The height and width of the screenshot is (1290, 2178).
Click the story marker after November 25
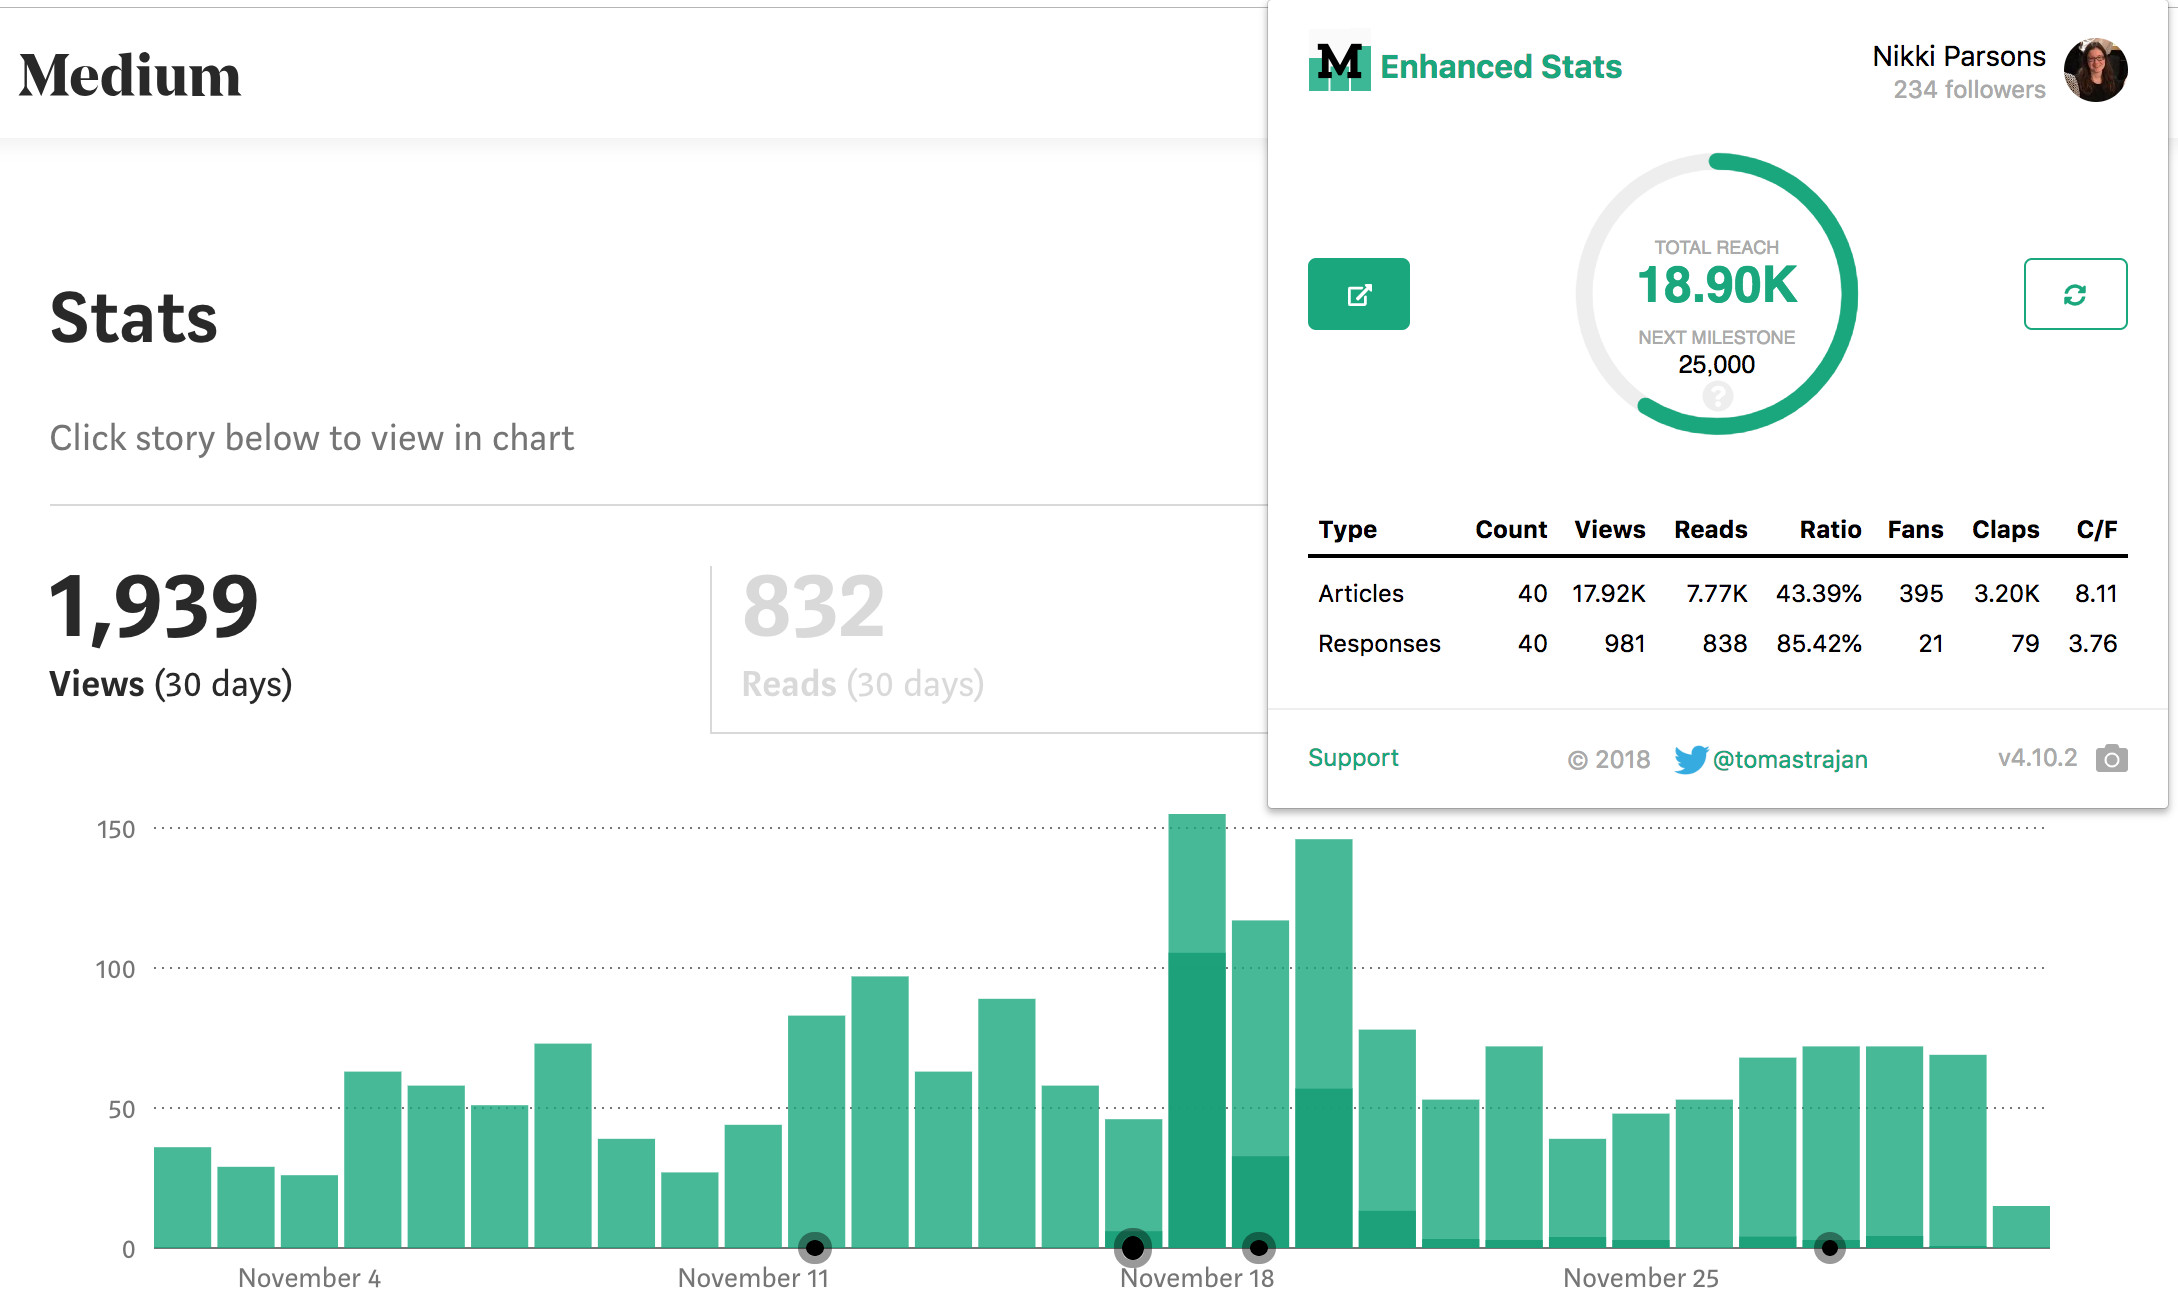1829,1247
